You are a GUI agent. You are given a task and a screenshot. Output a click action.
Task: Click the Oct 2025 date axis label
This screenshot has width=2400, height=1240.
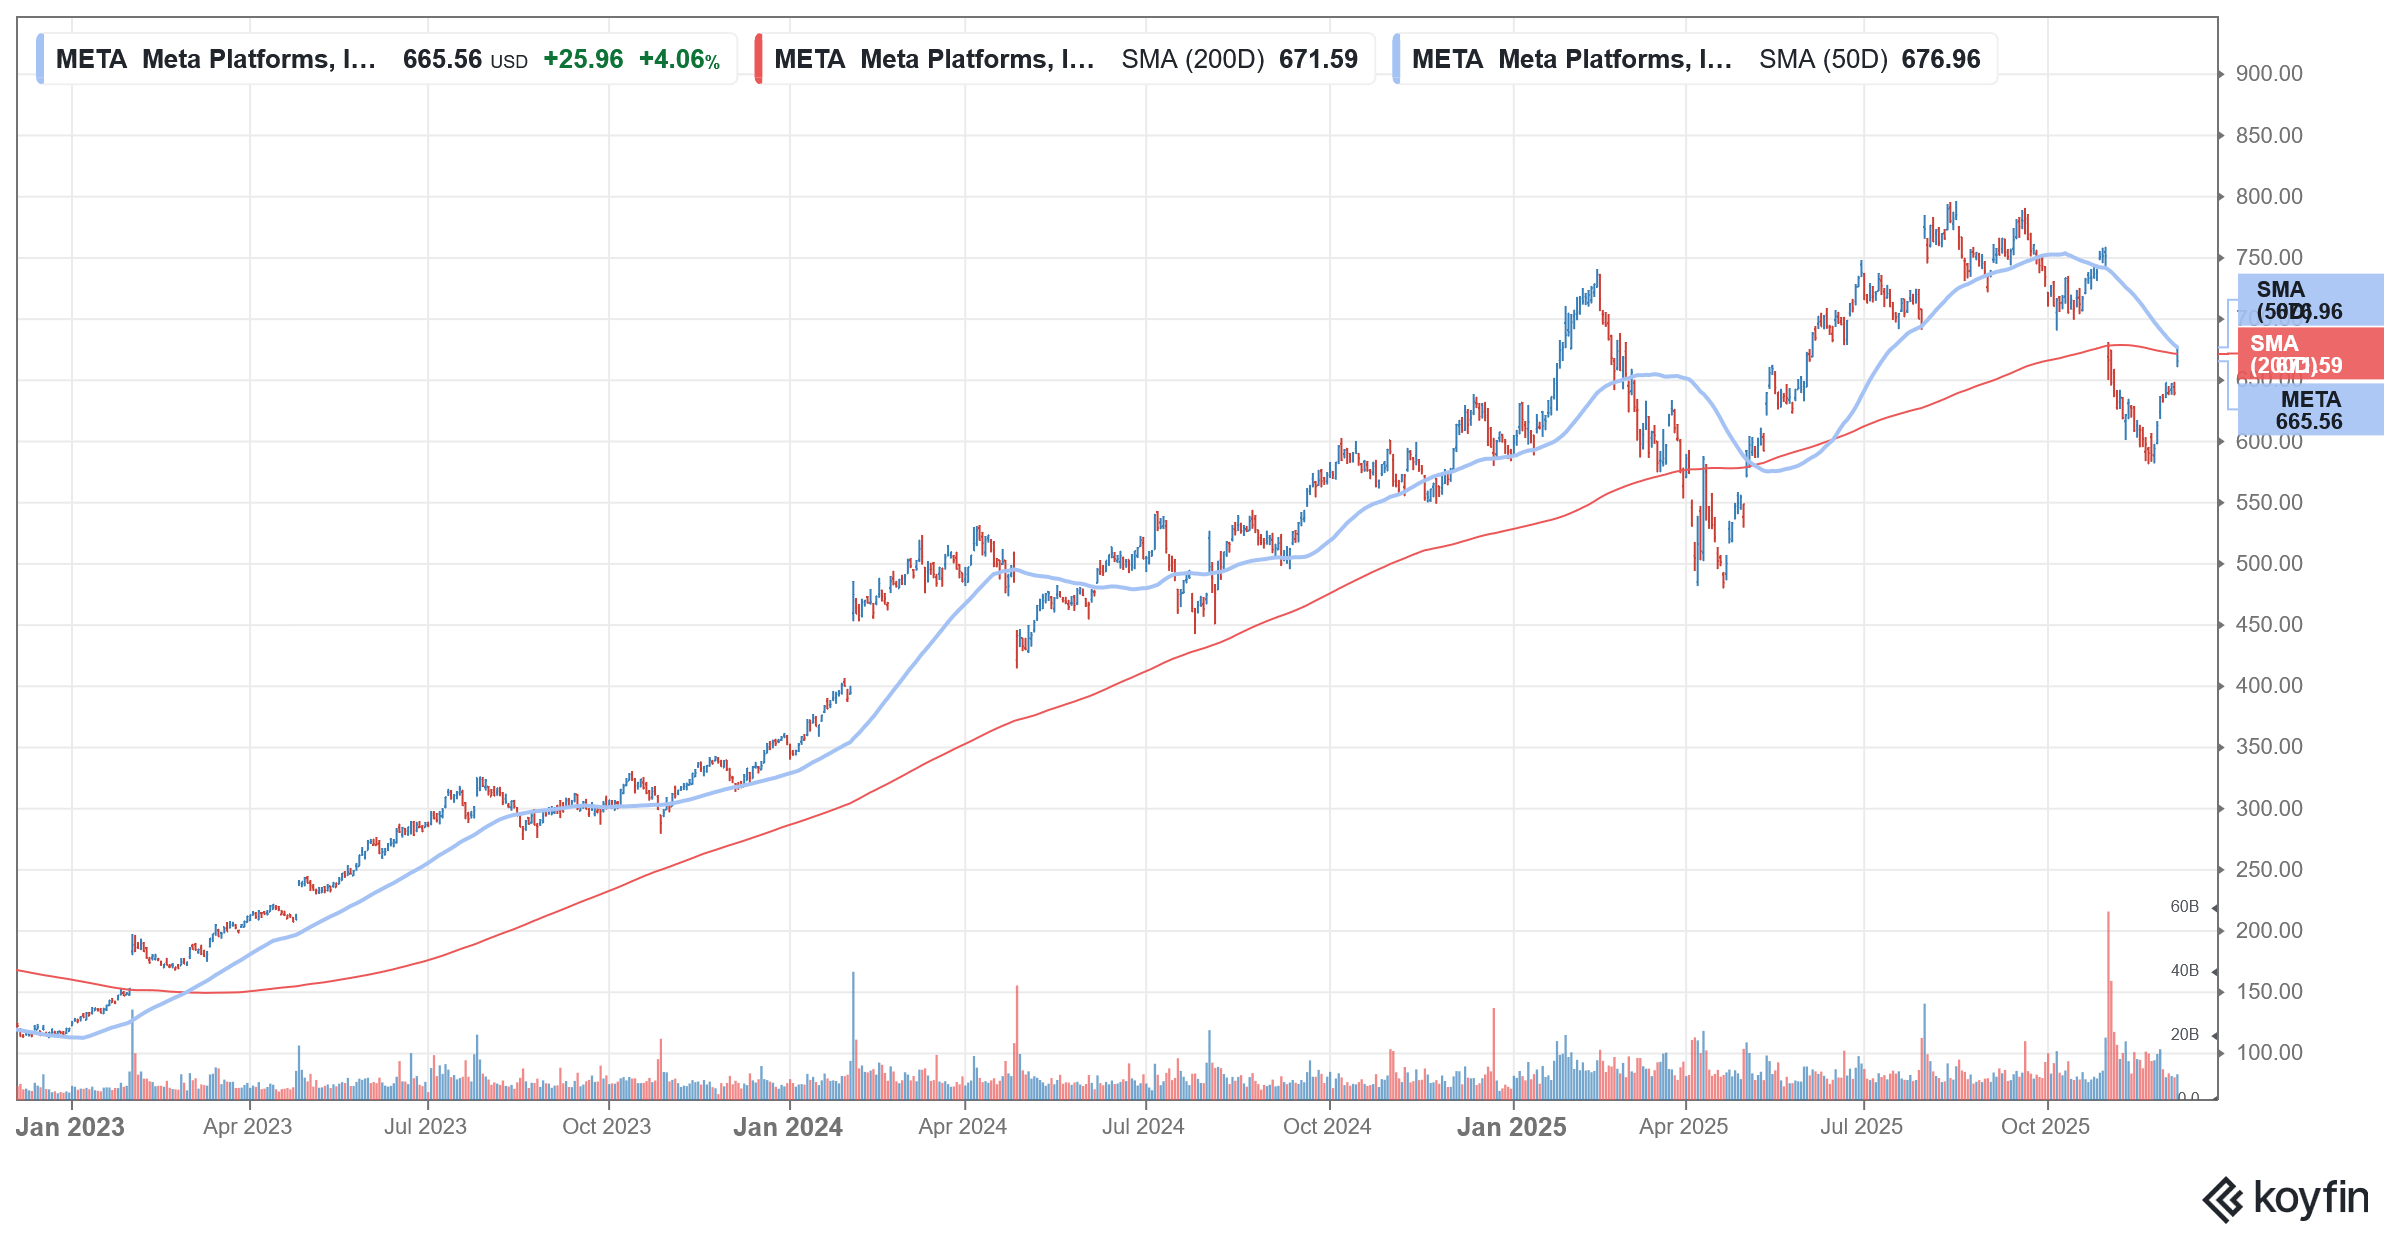pyautogui.click(x=2045, y=1127)
